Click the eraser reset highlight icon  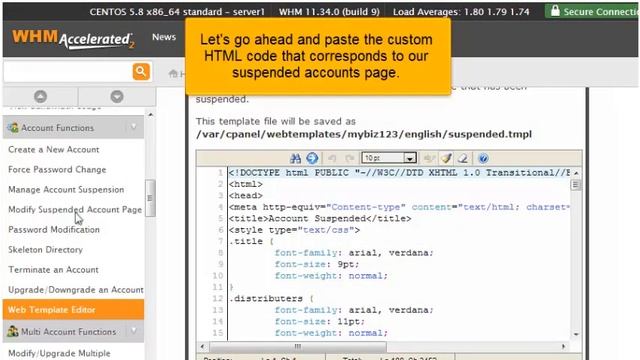click(x=463, y=158)
